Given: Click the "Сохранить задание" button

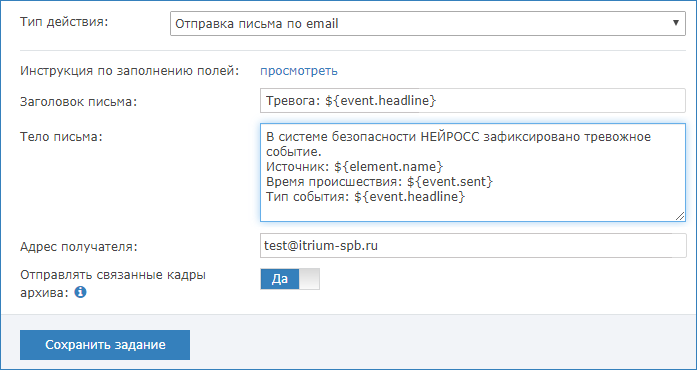Looking at the screenshot, I should click(x=105, y=345).
